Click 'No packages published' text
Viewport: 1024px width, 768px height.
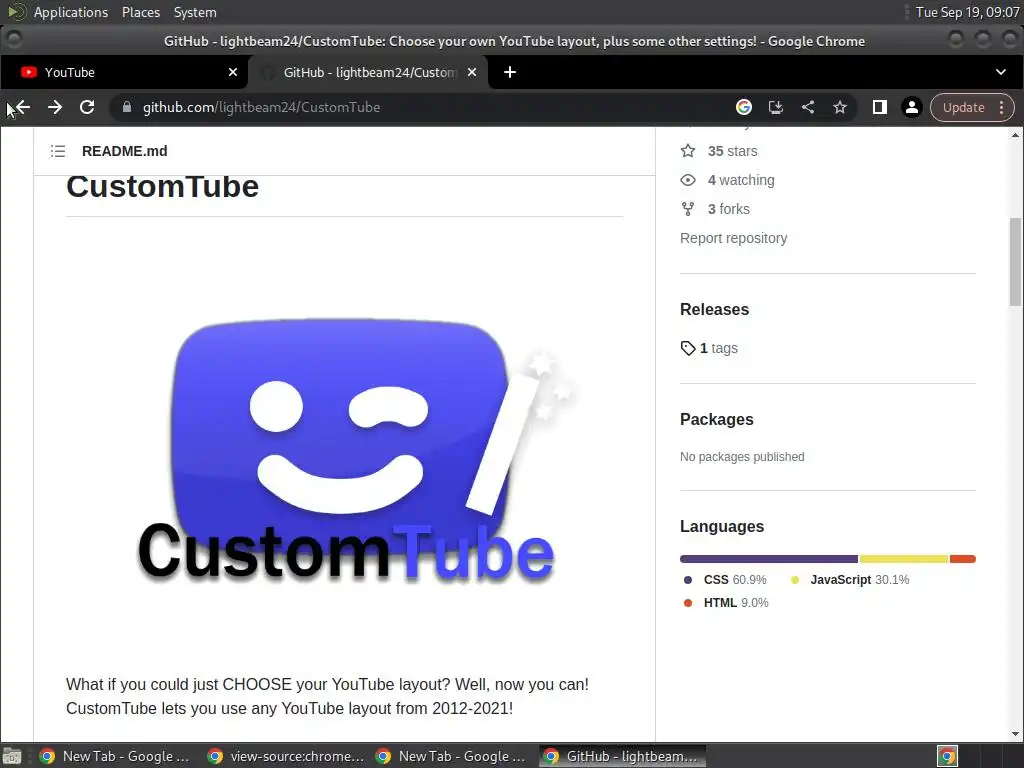pos(742,457)
